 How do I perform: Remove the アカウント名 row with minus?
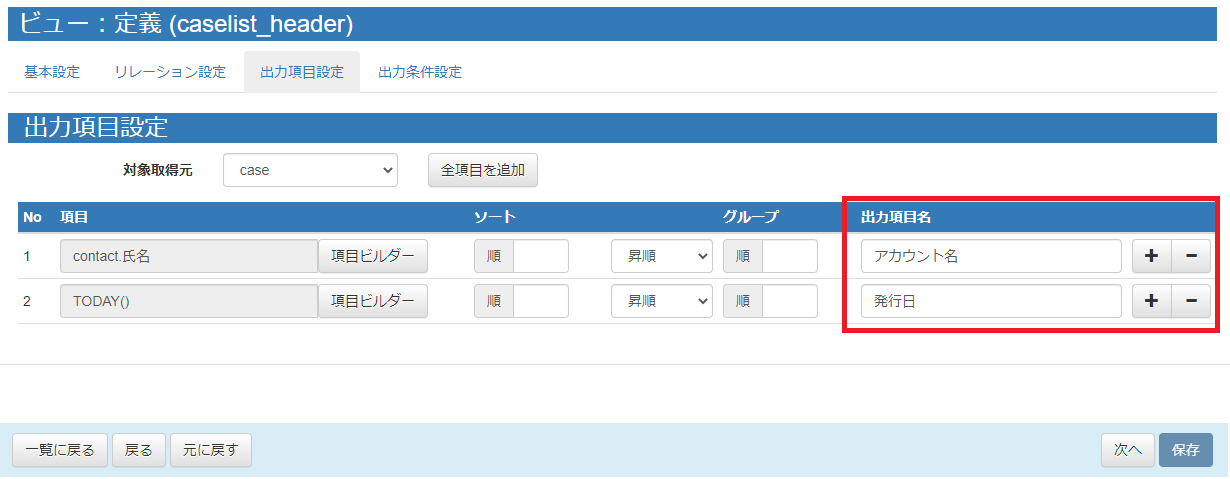pyautogui.click(x=1191, y=256)
